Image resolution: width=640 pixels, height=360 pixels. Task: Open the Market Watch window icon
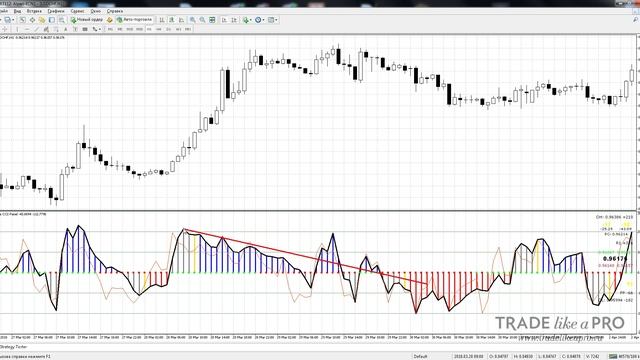22,20
